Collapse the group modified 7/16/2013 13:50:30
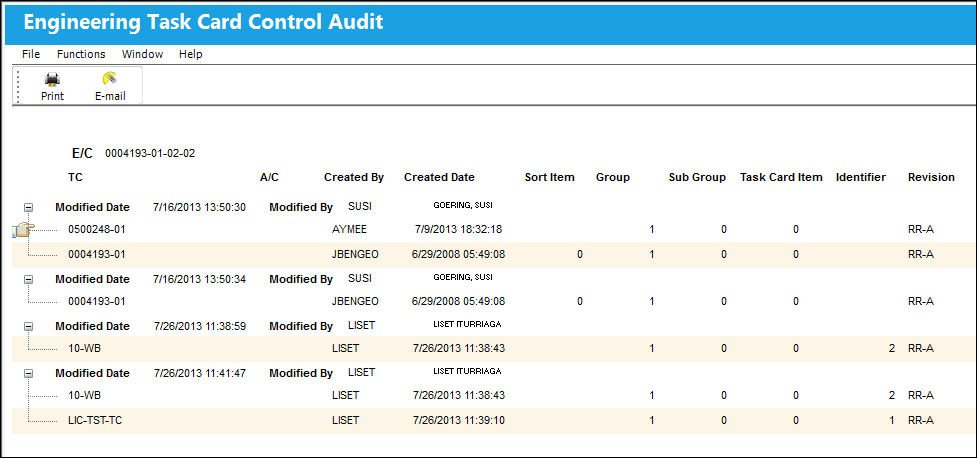Viewport: 977px width, 458px height. (x=28, y=208)
